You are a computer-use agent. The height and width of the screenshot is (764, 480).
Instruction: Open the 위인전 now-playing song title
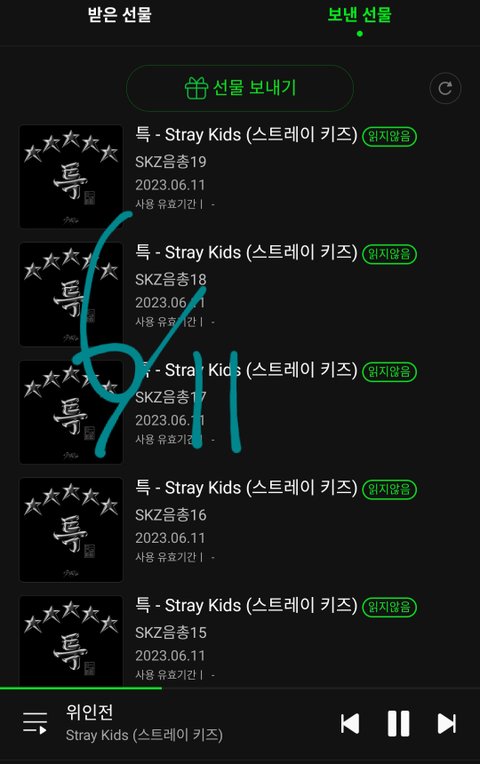(x=90, y=712)
